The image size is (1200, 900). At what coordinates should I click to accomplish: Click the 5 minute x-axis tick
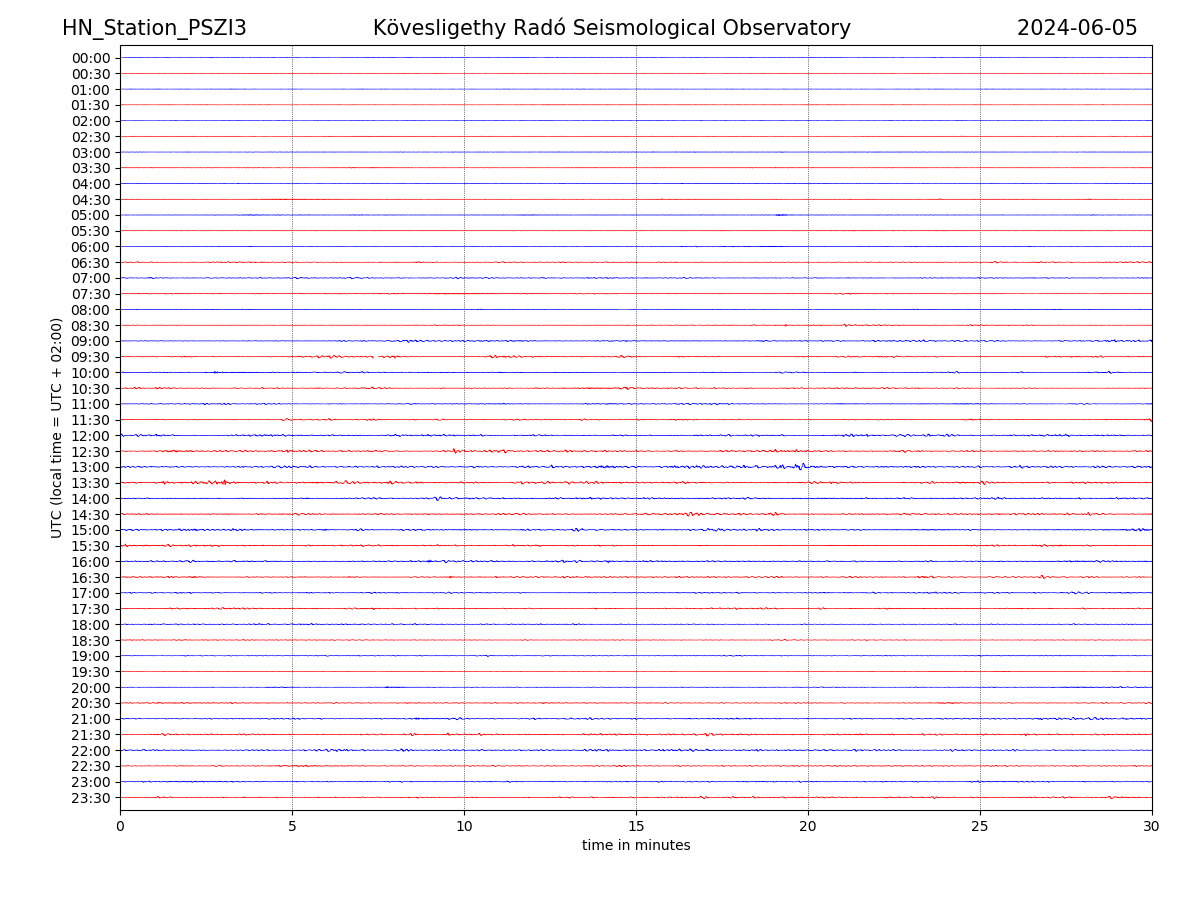(292, 826)
